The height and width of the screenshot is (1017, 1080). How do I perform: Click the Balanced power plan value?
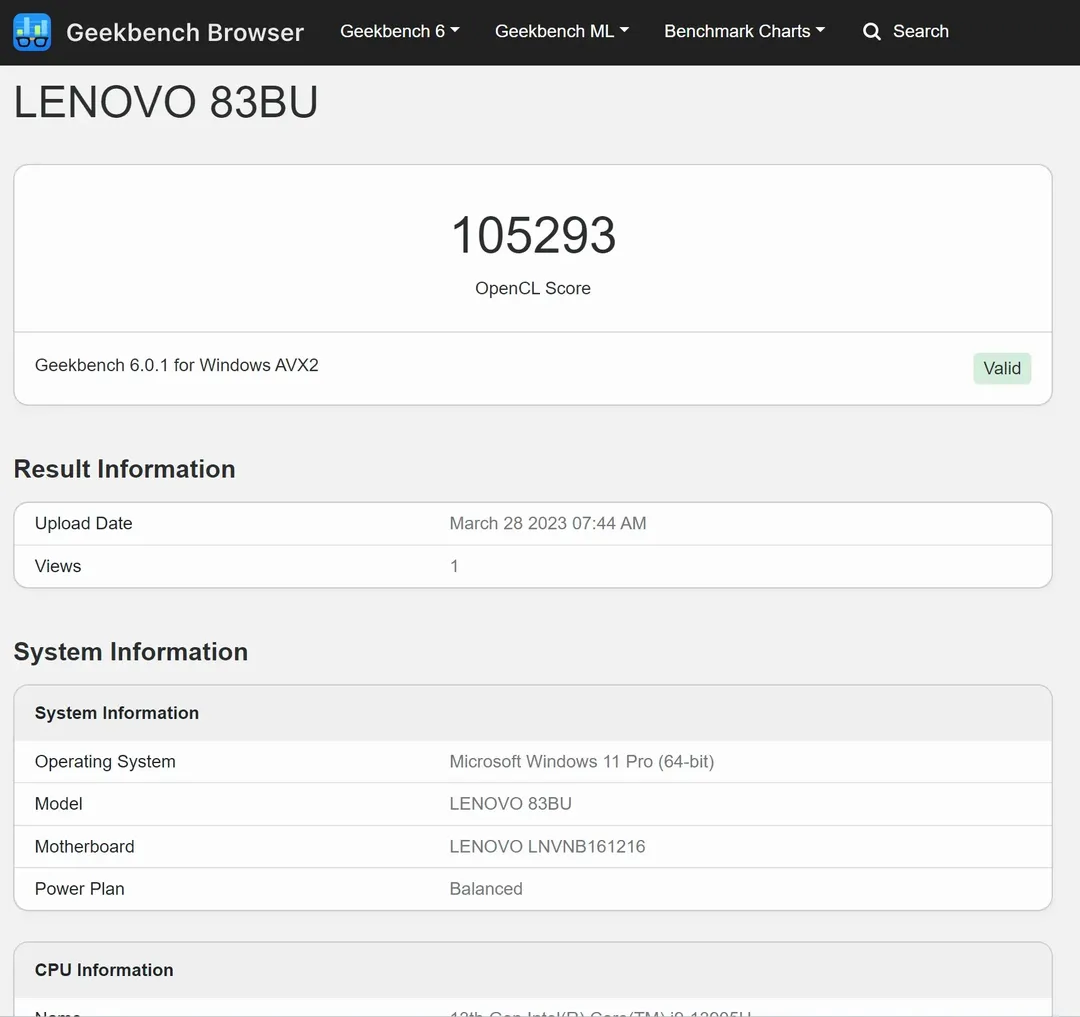pyautogui.click(x=486, y=888)
